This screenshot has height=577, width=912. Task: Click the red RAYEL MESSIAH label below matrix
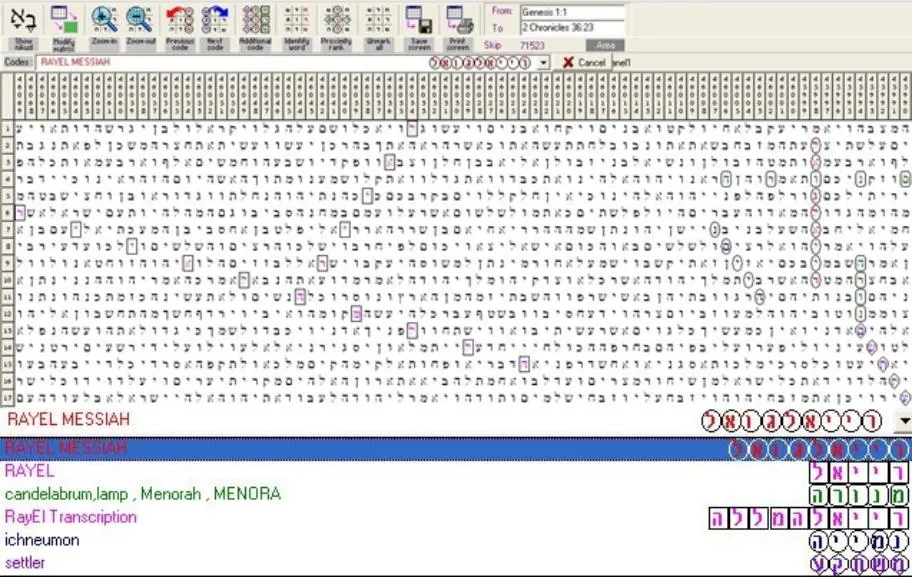coord(69,419)
